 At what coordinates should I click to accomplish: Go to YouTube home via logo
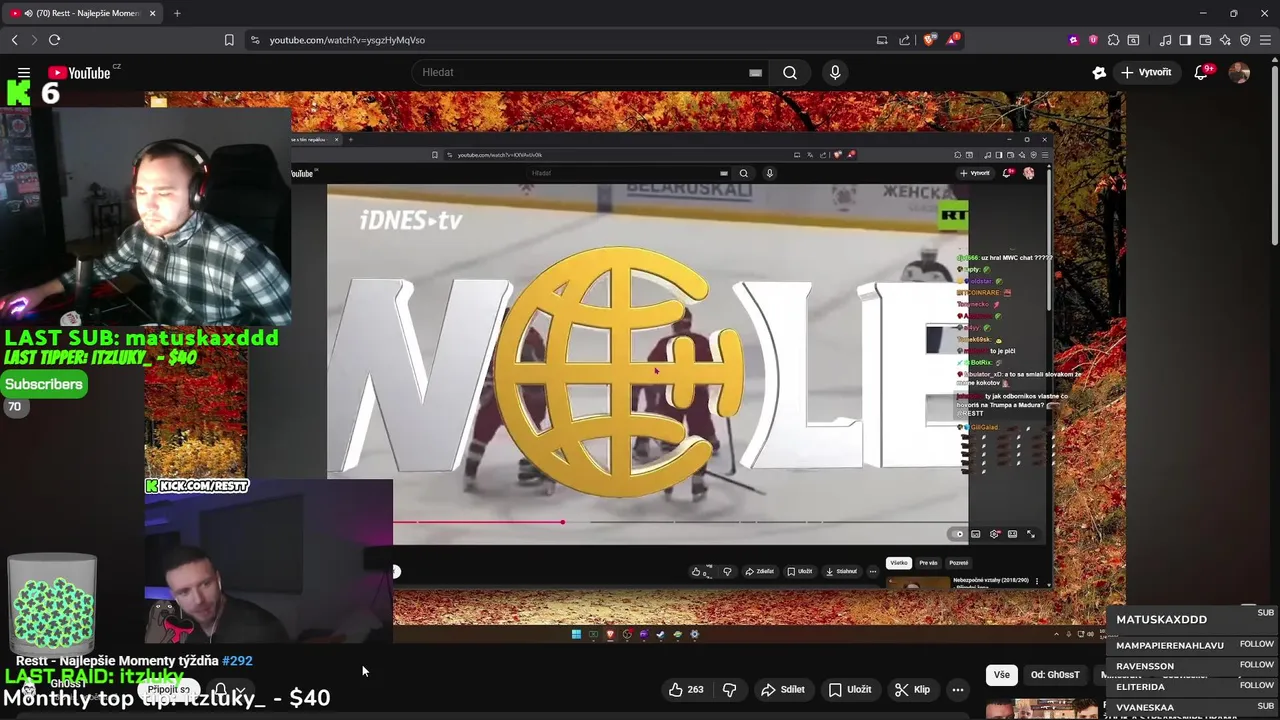(78, 72)
